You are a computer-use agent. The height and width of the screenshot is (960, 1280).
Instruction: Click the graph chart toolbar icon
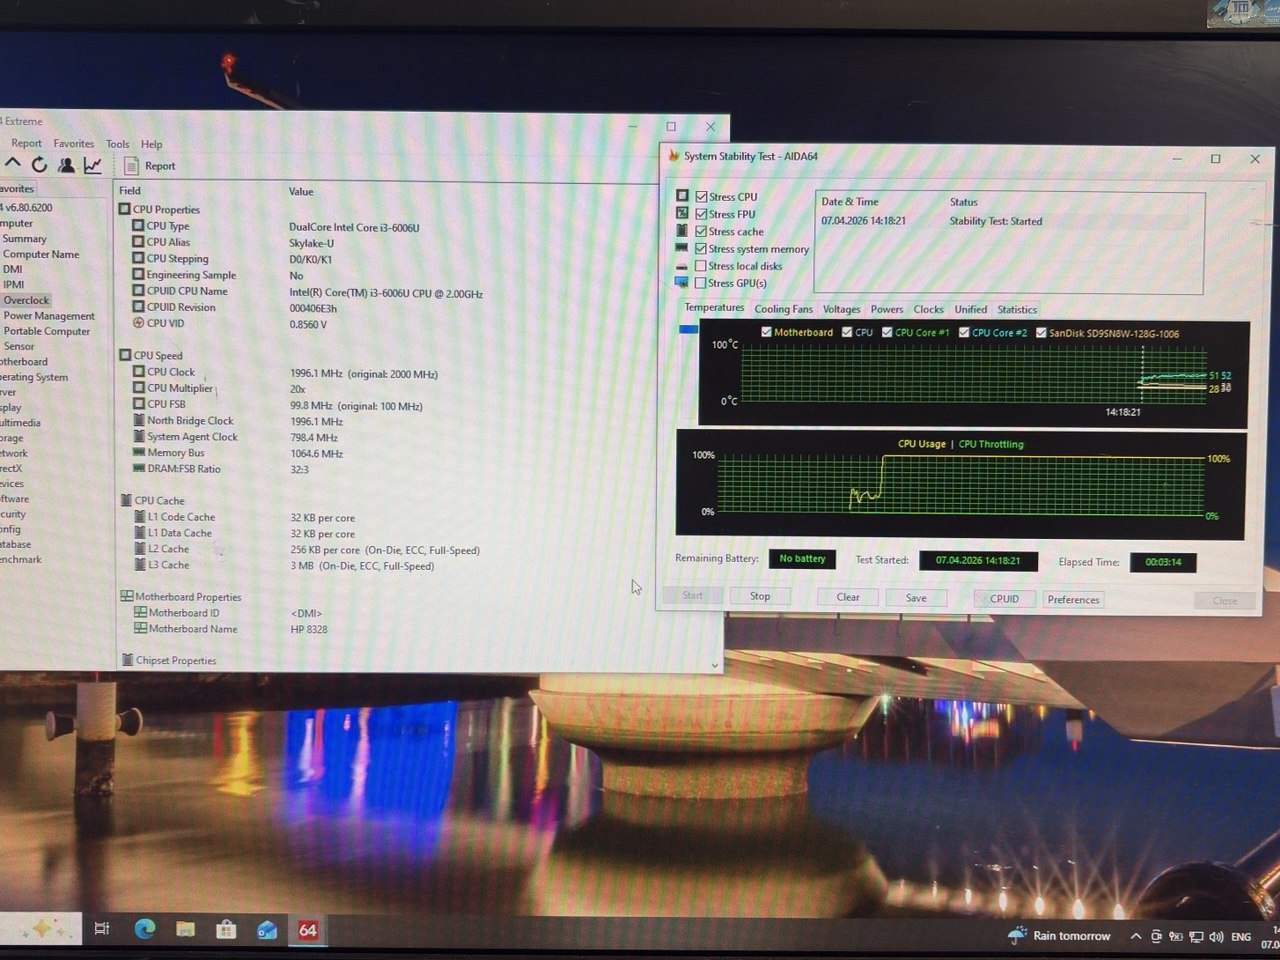pyautogui.click(x=93, y=165)
